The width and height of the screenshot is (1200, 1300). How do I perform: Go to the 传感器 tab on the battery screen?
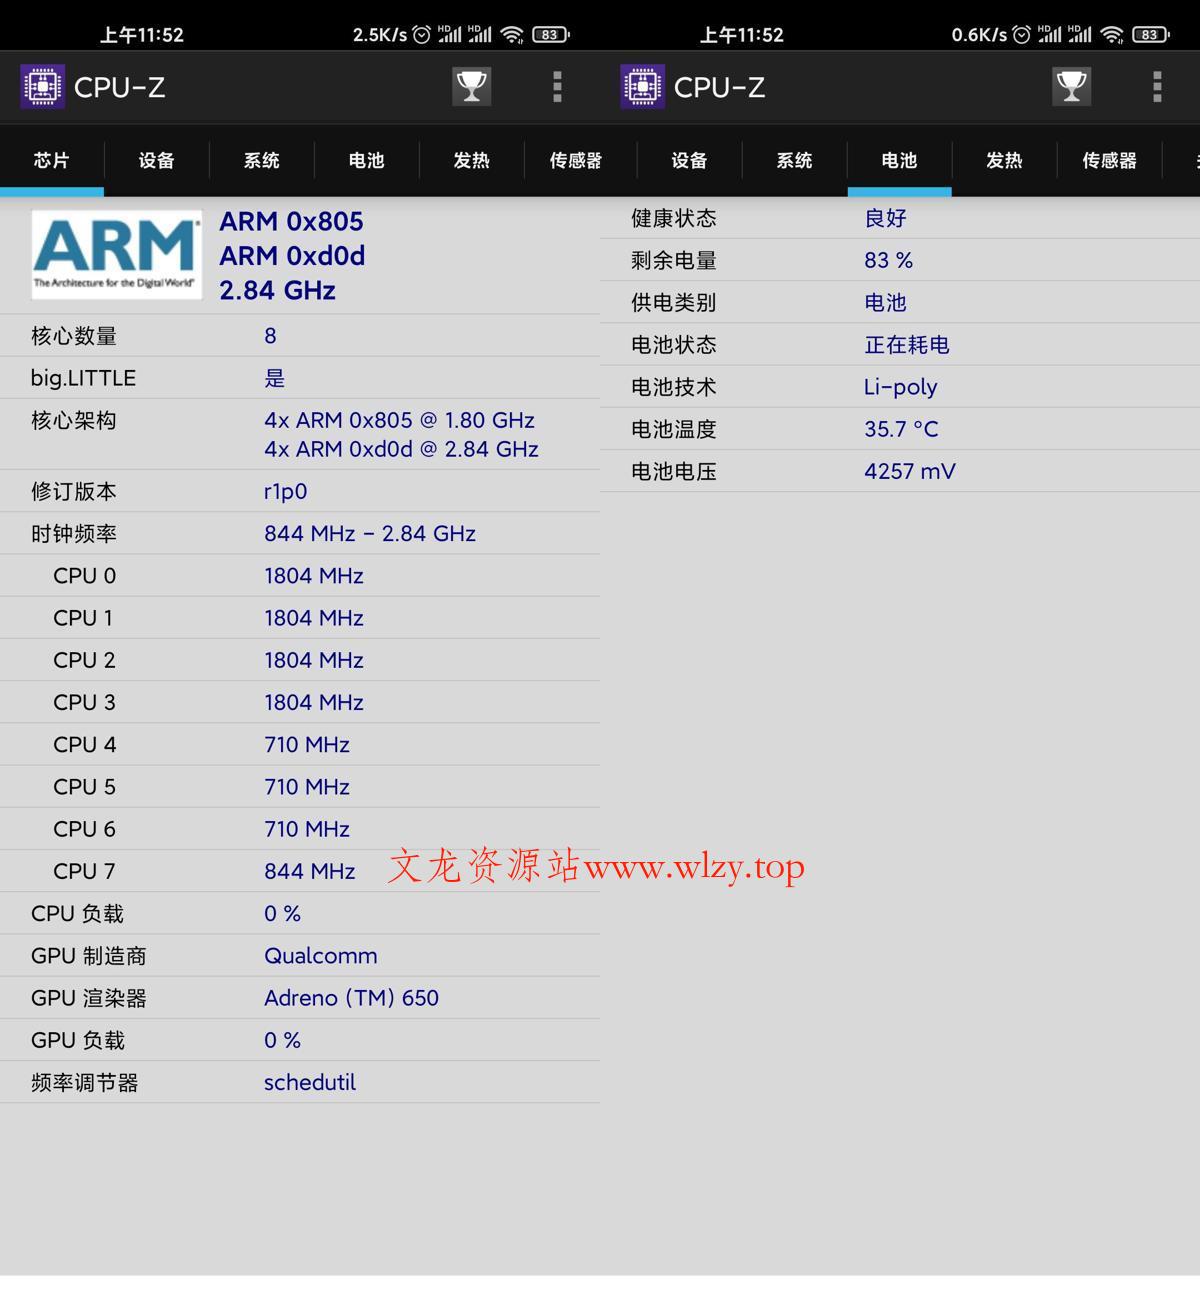1109,160
